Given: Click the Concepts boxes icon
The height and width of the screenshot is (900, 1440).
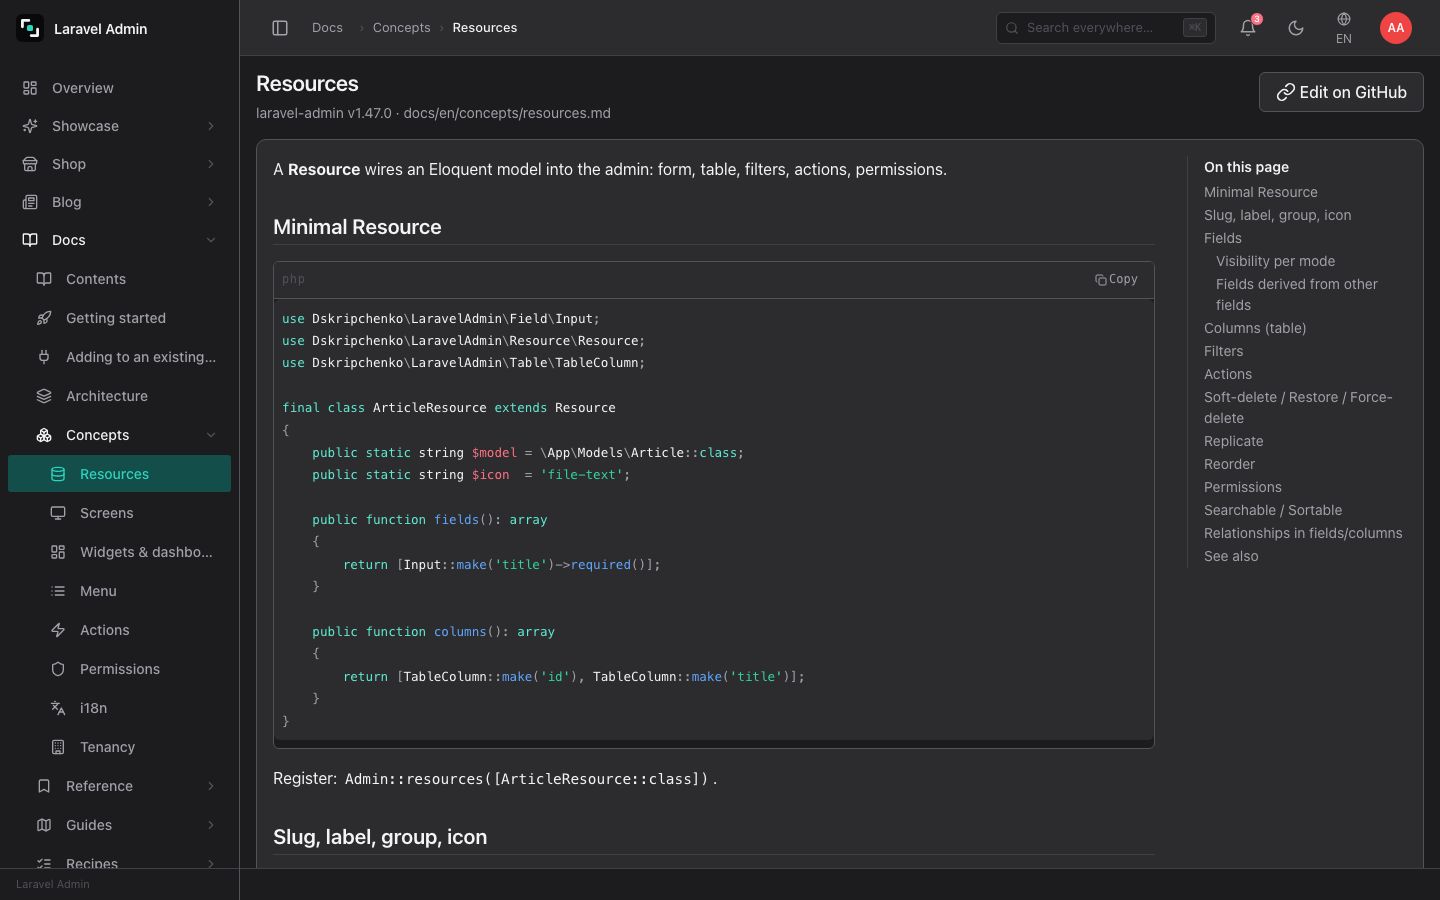Looking at the screenshot, I should tap(44, 435).
